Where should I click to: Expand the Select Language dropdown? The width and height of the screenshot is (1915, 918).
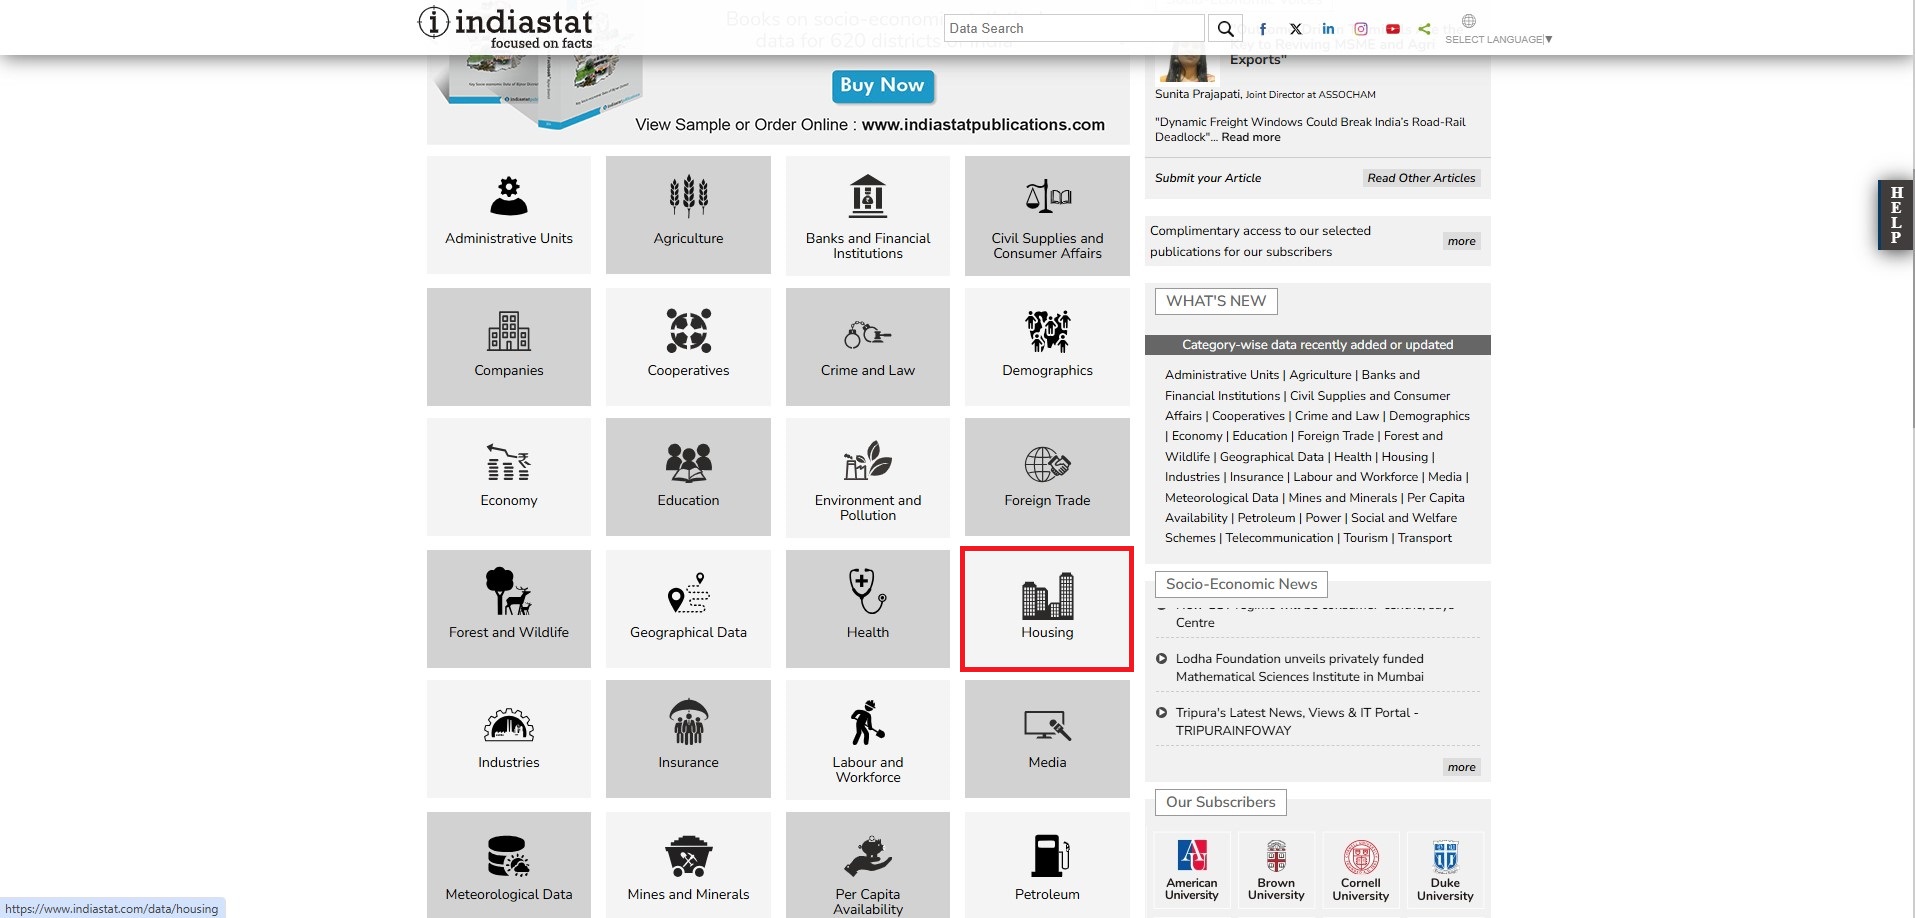(1497, 39)
